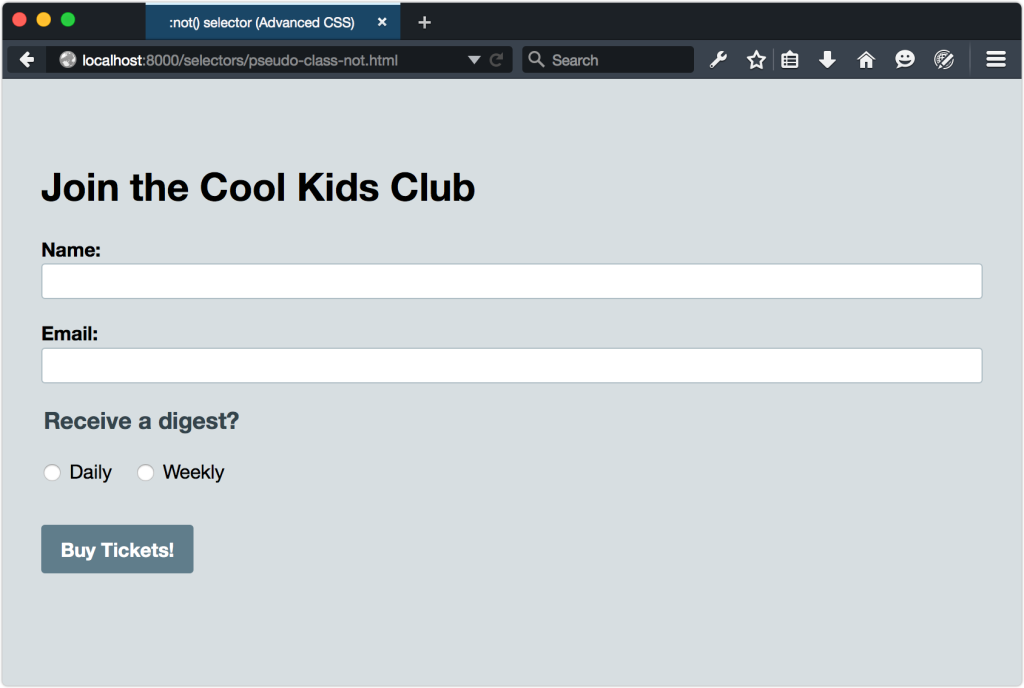Close the :not() selector tab
The image size is (1024, 688).
tap(382, 22)
